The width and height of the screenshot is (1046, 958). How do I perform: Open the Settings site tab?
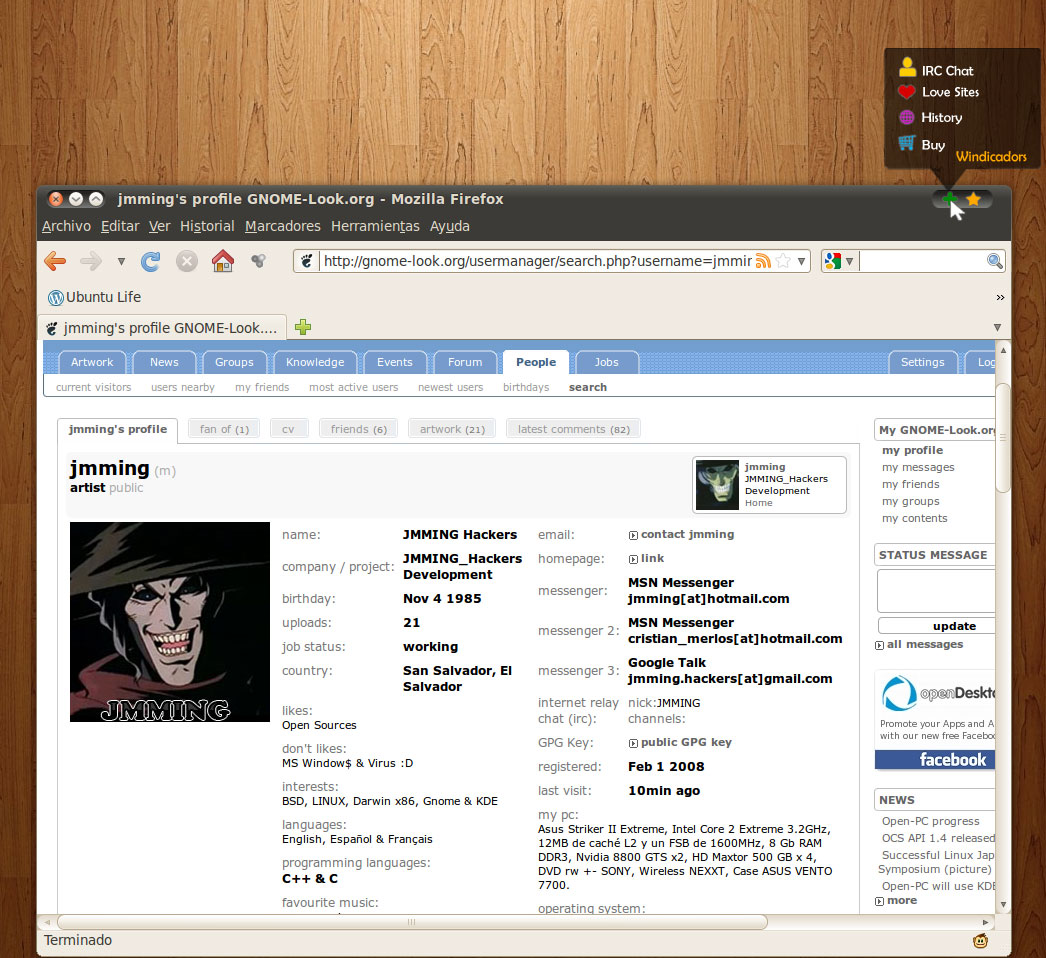(x=923, y=362)
